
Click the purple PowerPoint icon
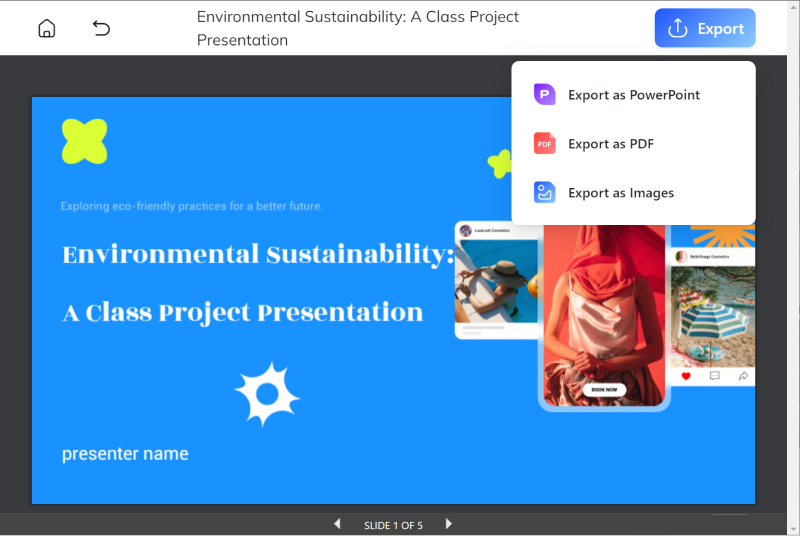pos(544,95)
